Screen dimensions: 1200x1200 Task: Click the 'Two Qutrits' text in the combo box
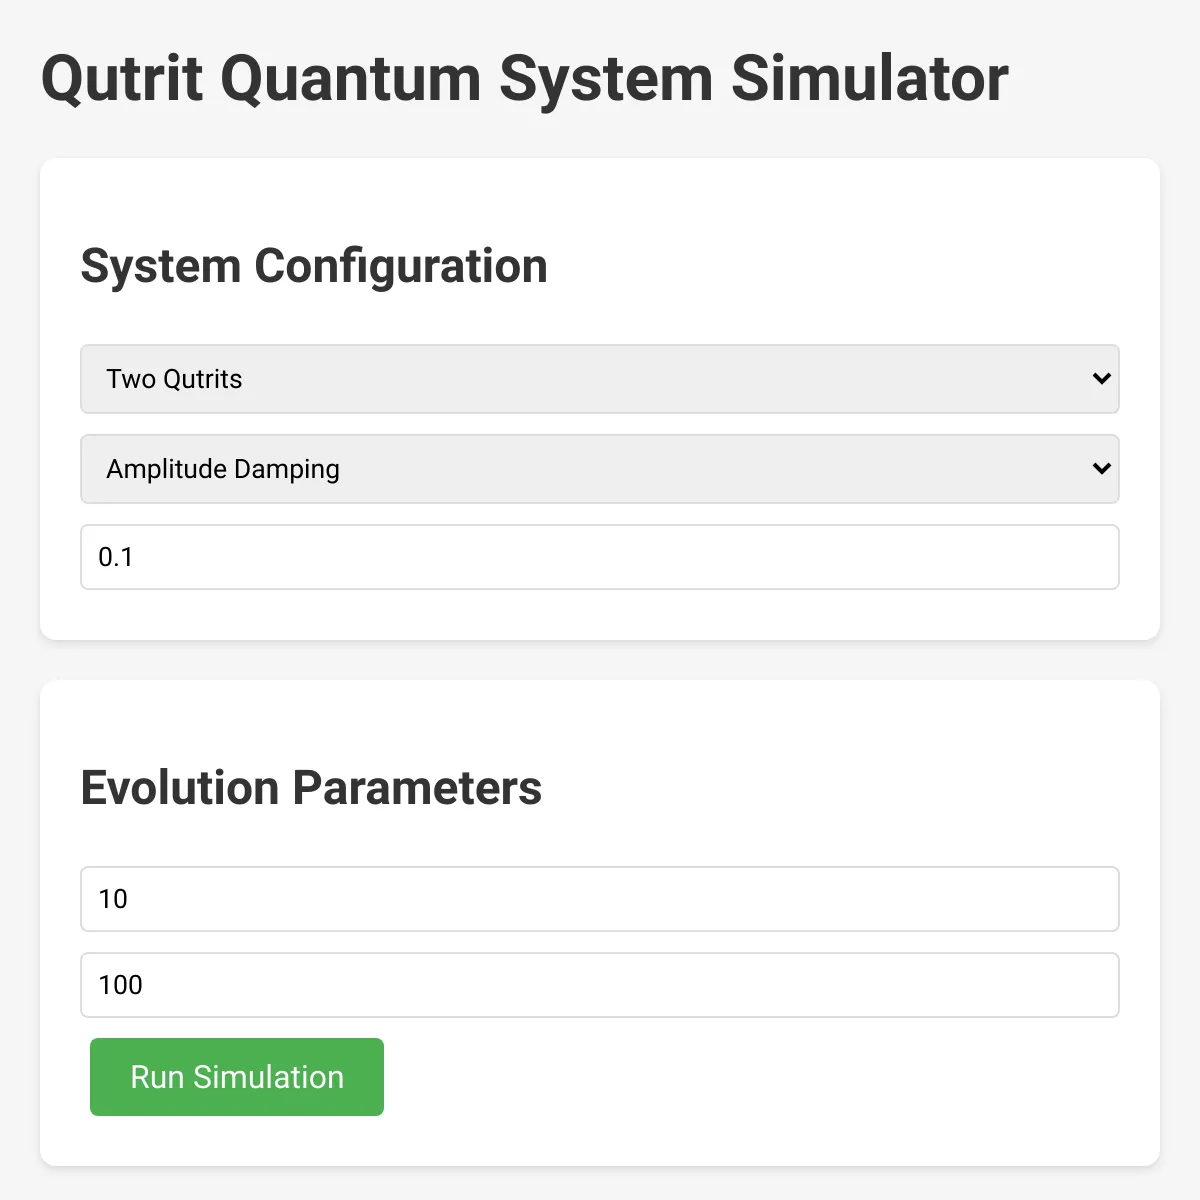(174, 379)
